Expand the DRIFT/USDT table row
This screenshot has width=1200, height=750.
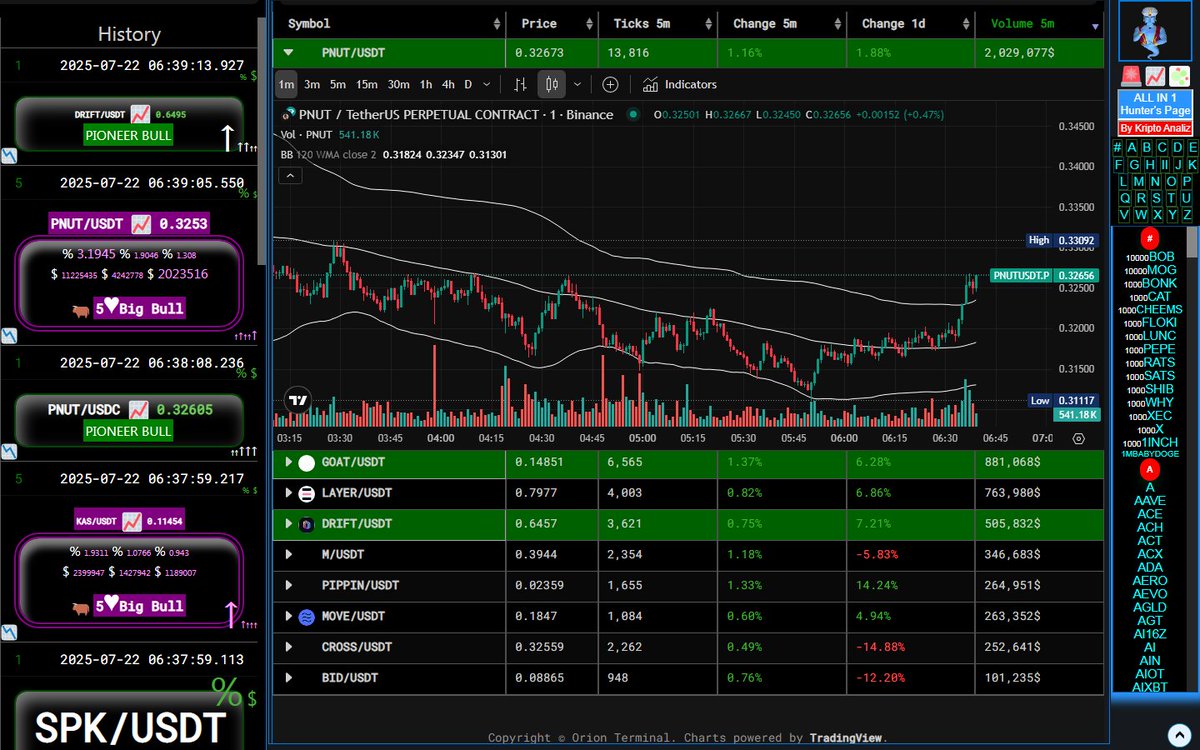(x=289, y=524)
